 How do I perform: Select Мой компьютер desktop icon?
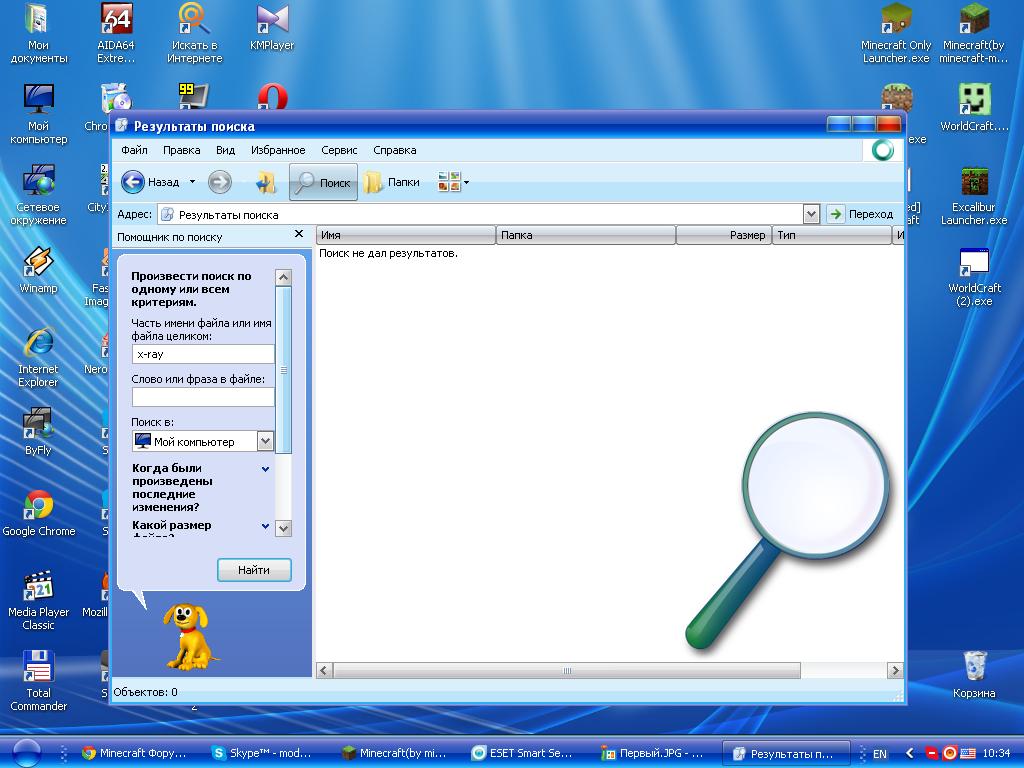point(39,114)
